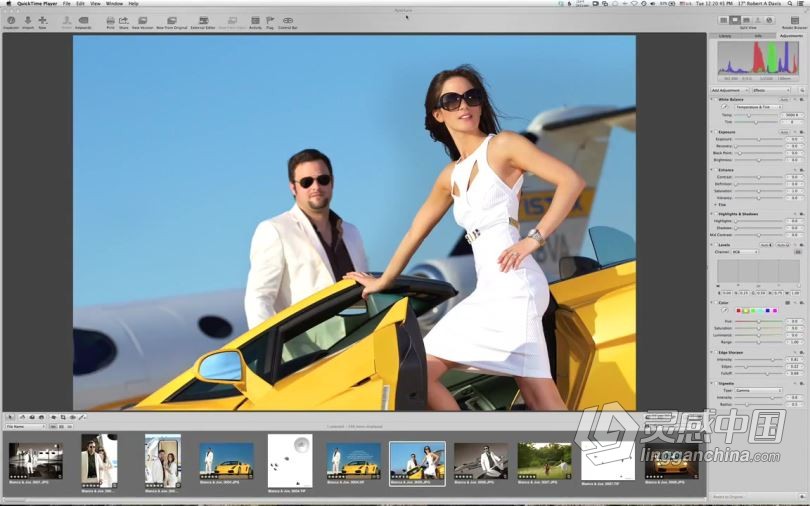Pick the Color adjustment eyedropper
810x506 pixels.
(724, 310)
